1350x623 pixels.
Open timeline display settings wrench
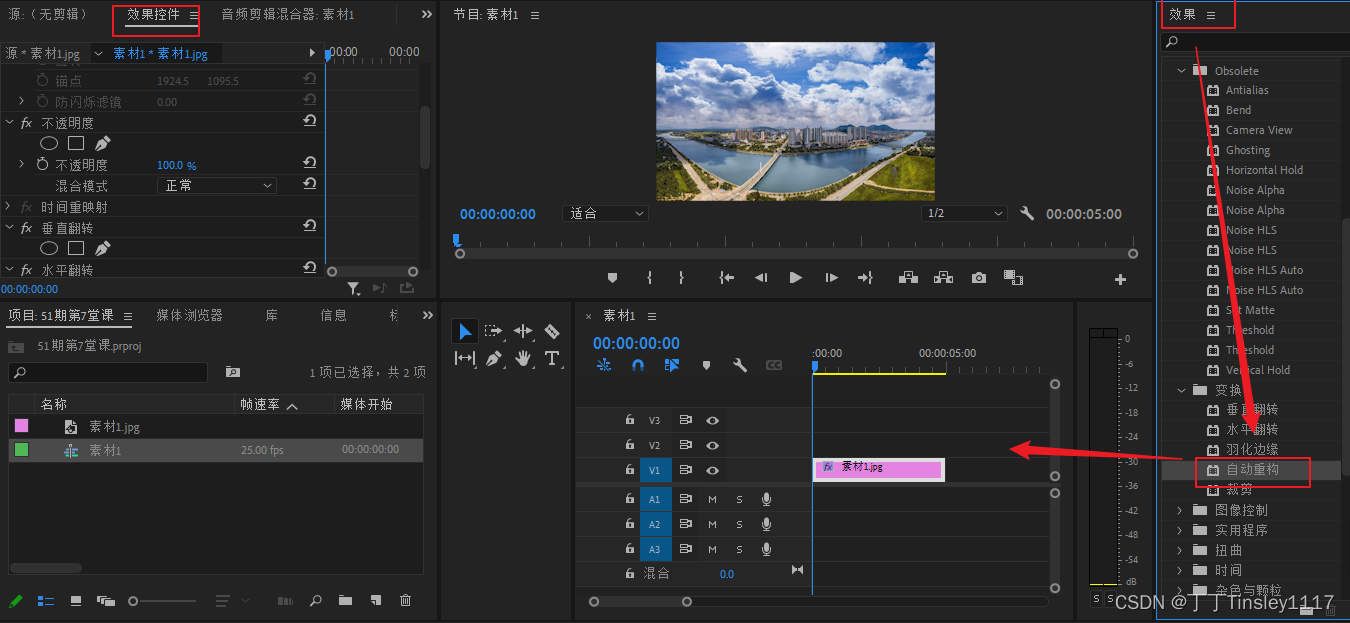[x=740, y=366]
